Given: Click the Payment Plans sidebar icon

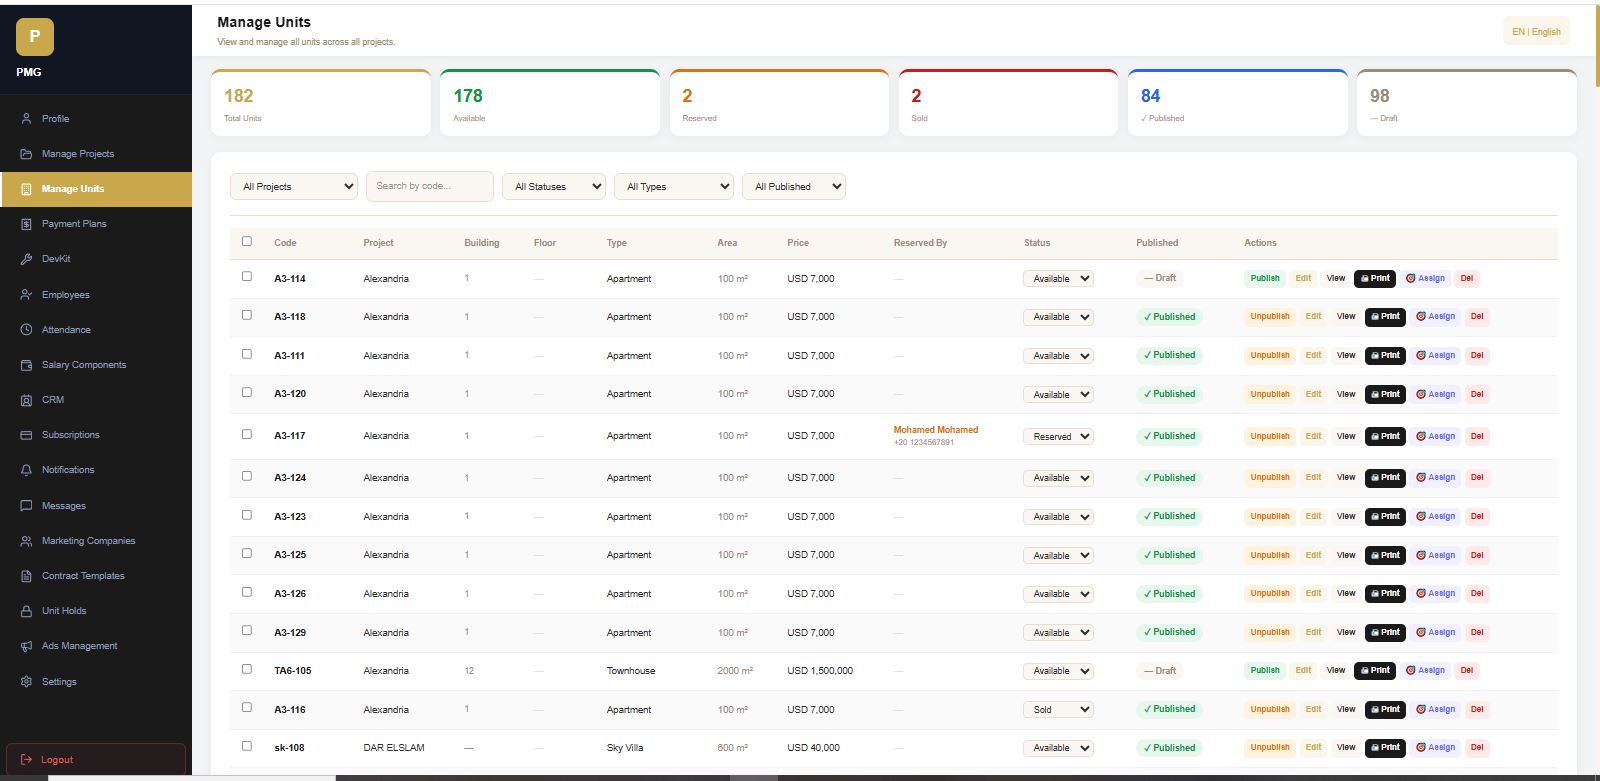Looking at the screenshot, I should tap(26, 224).
